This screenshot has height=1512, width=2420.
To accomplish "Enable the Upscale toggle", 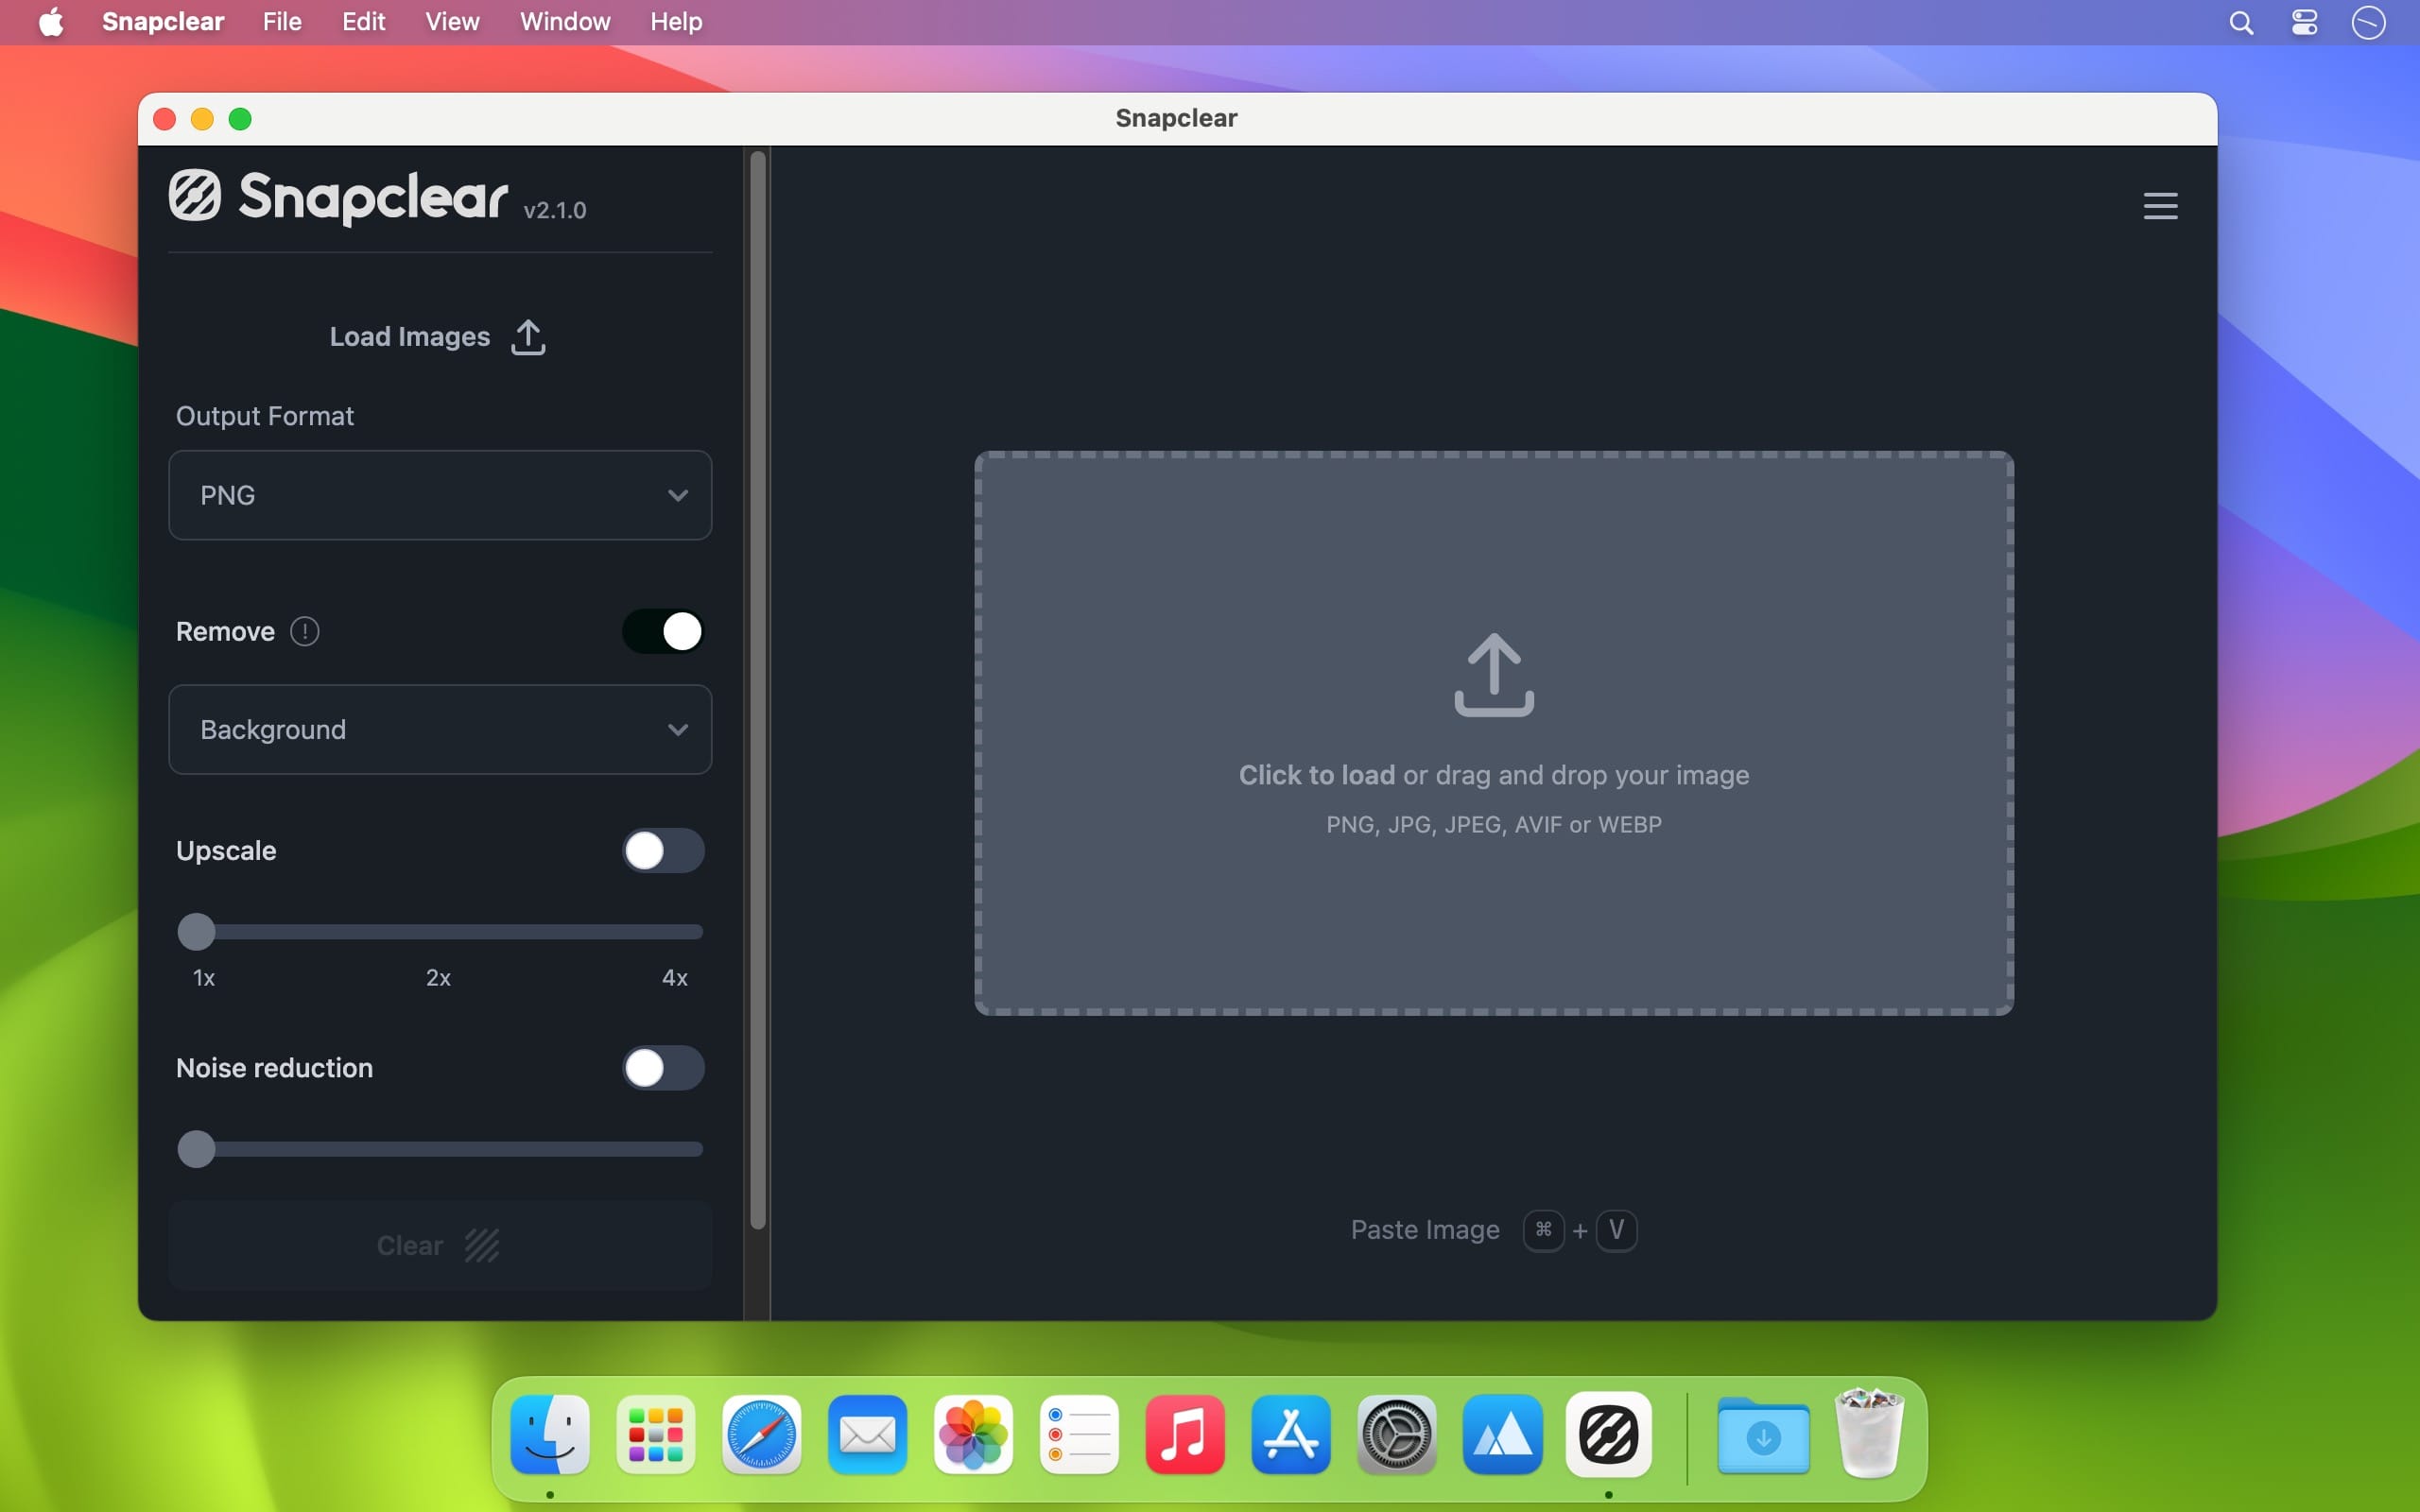I will click(x=664, y=850).
